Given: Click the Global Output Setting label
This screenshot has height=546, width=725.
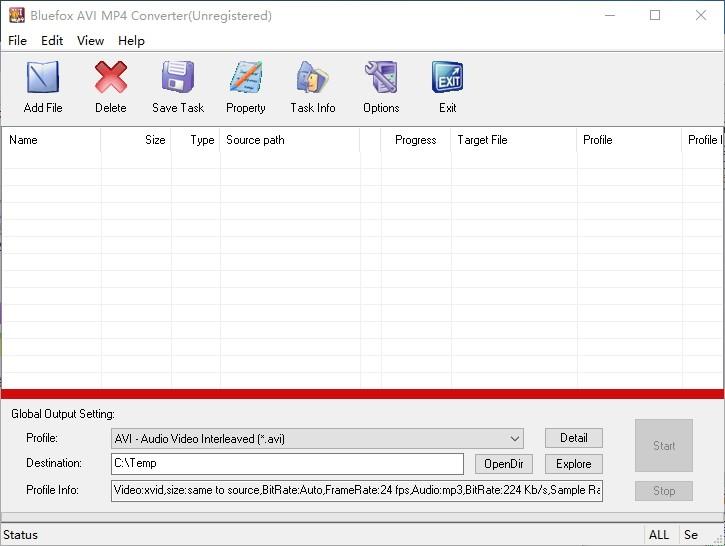Looking at the screenshot, I should click(63, 414).
